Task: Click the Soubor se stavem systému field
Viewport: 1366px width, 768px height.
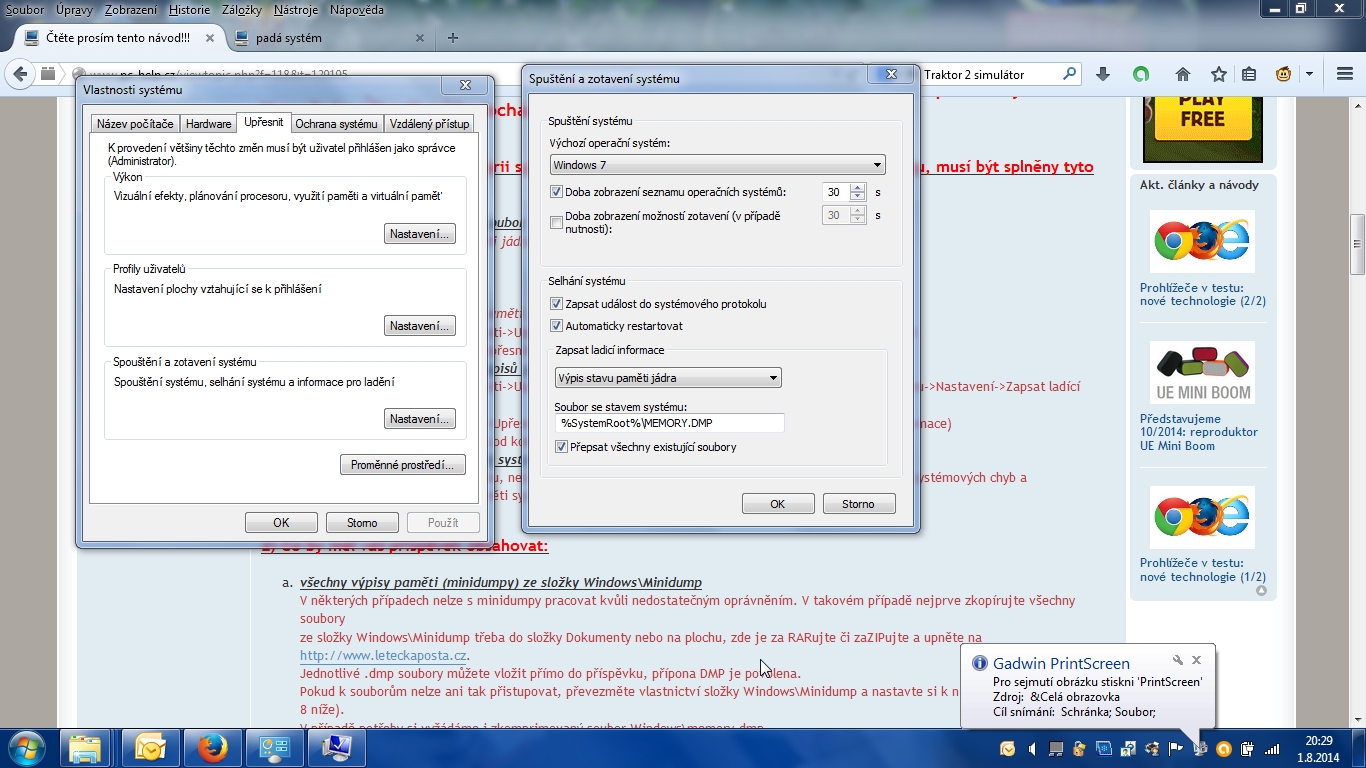Action: (669, 423)
